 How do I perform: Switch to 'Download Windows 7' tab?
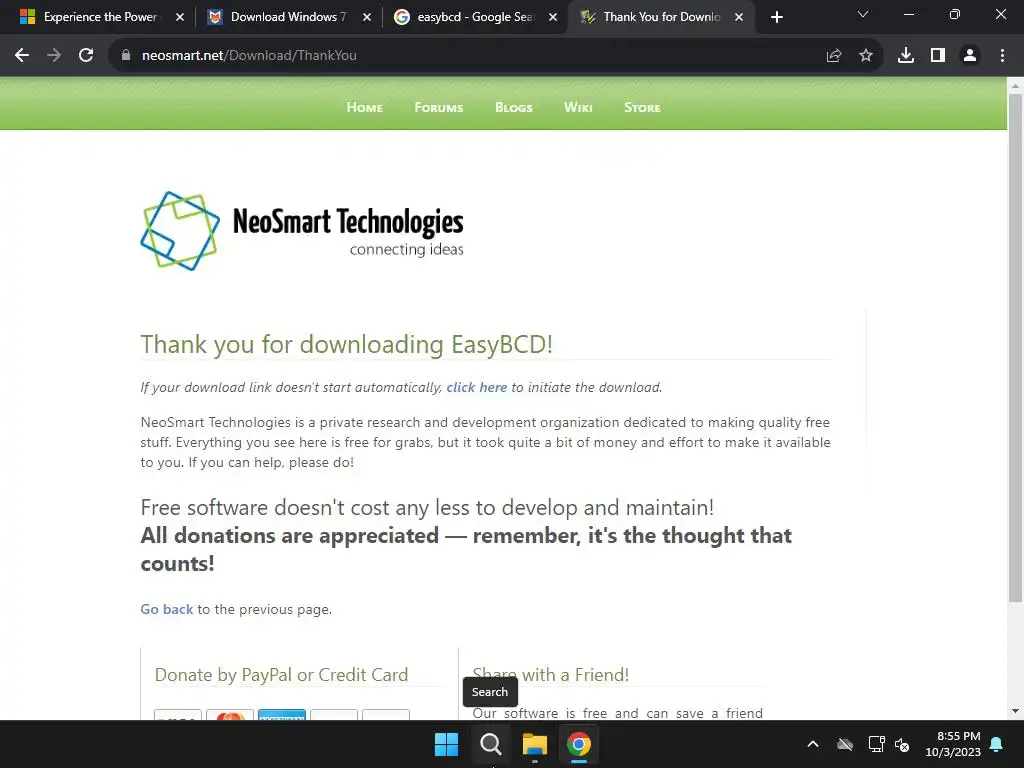289,18
